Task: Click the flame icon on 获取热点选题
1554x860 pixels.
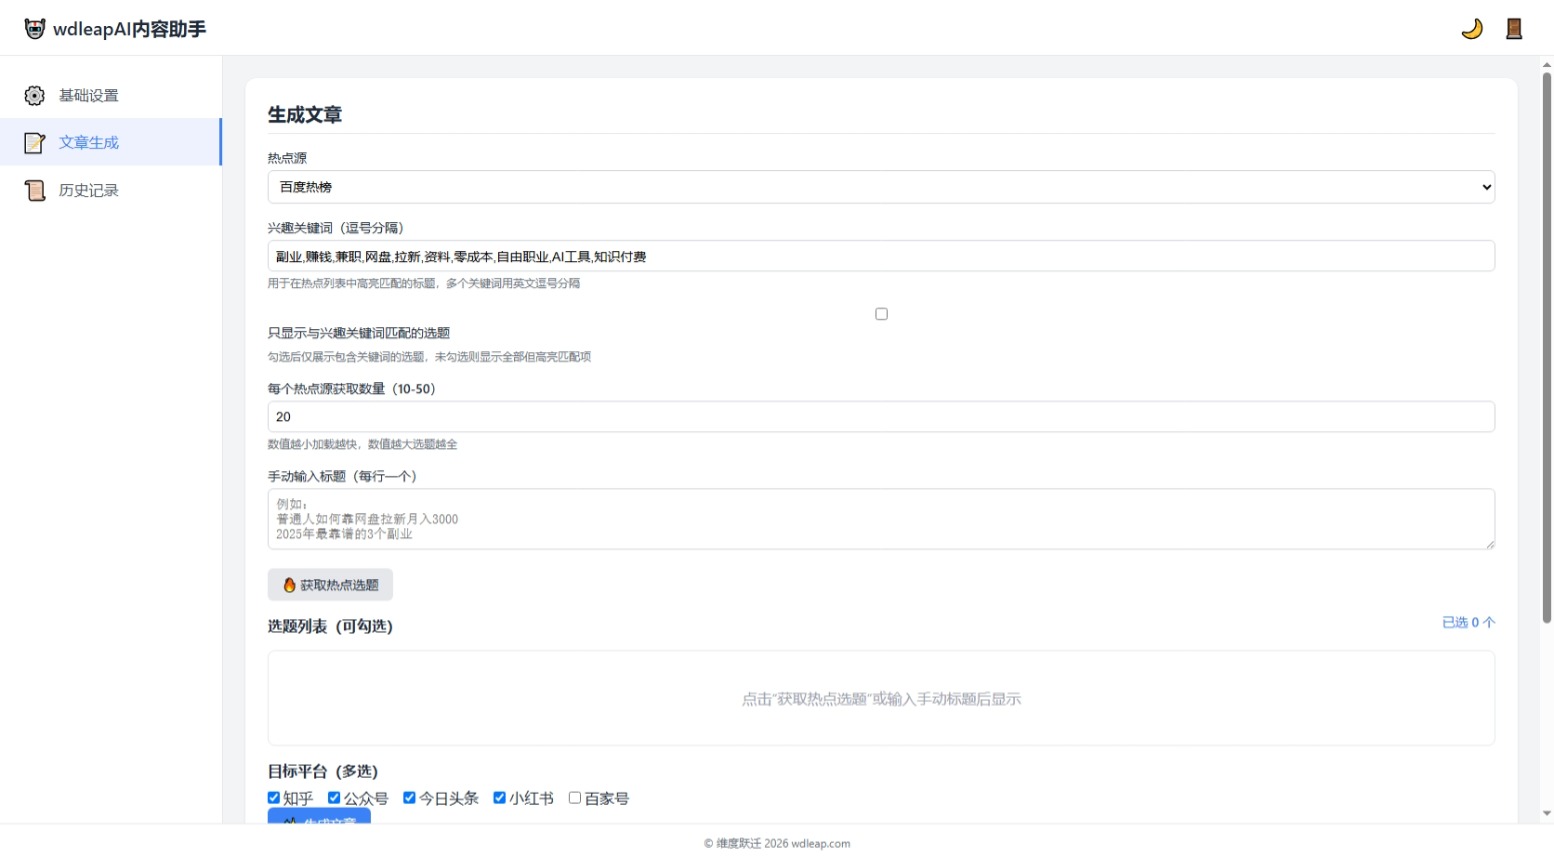Action: tap(289, 585)
